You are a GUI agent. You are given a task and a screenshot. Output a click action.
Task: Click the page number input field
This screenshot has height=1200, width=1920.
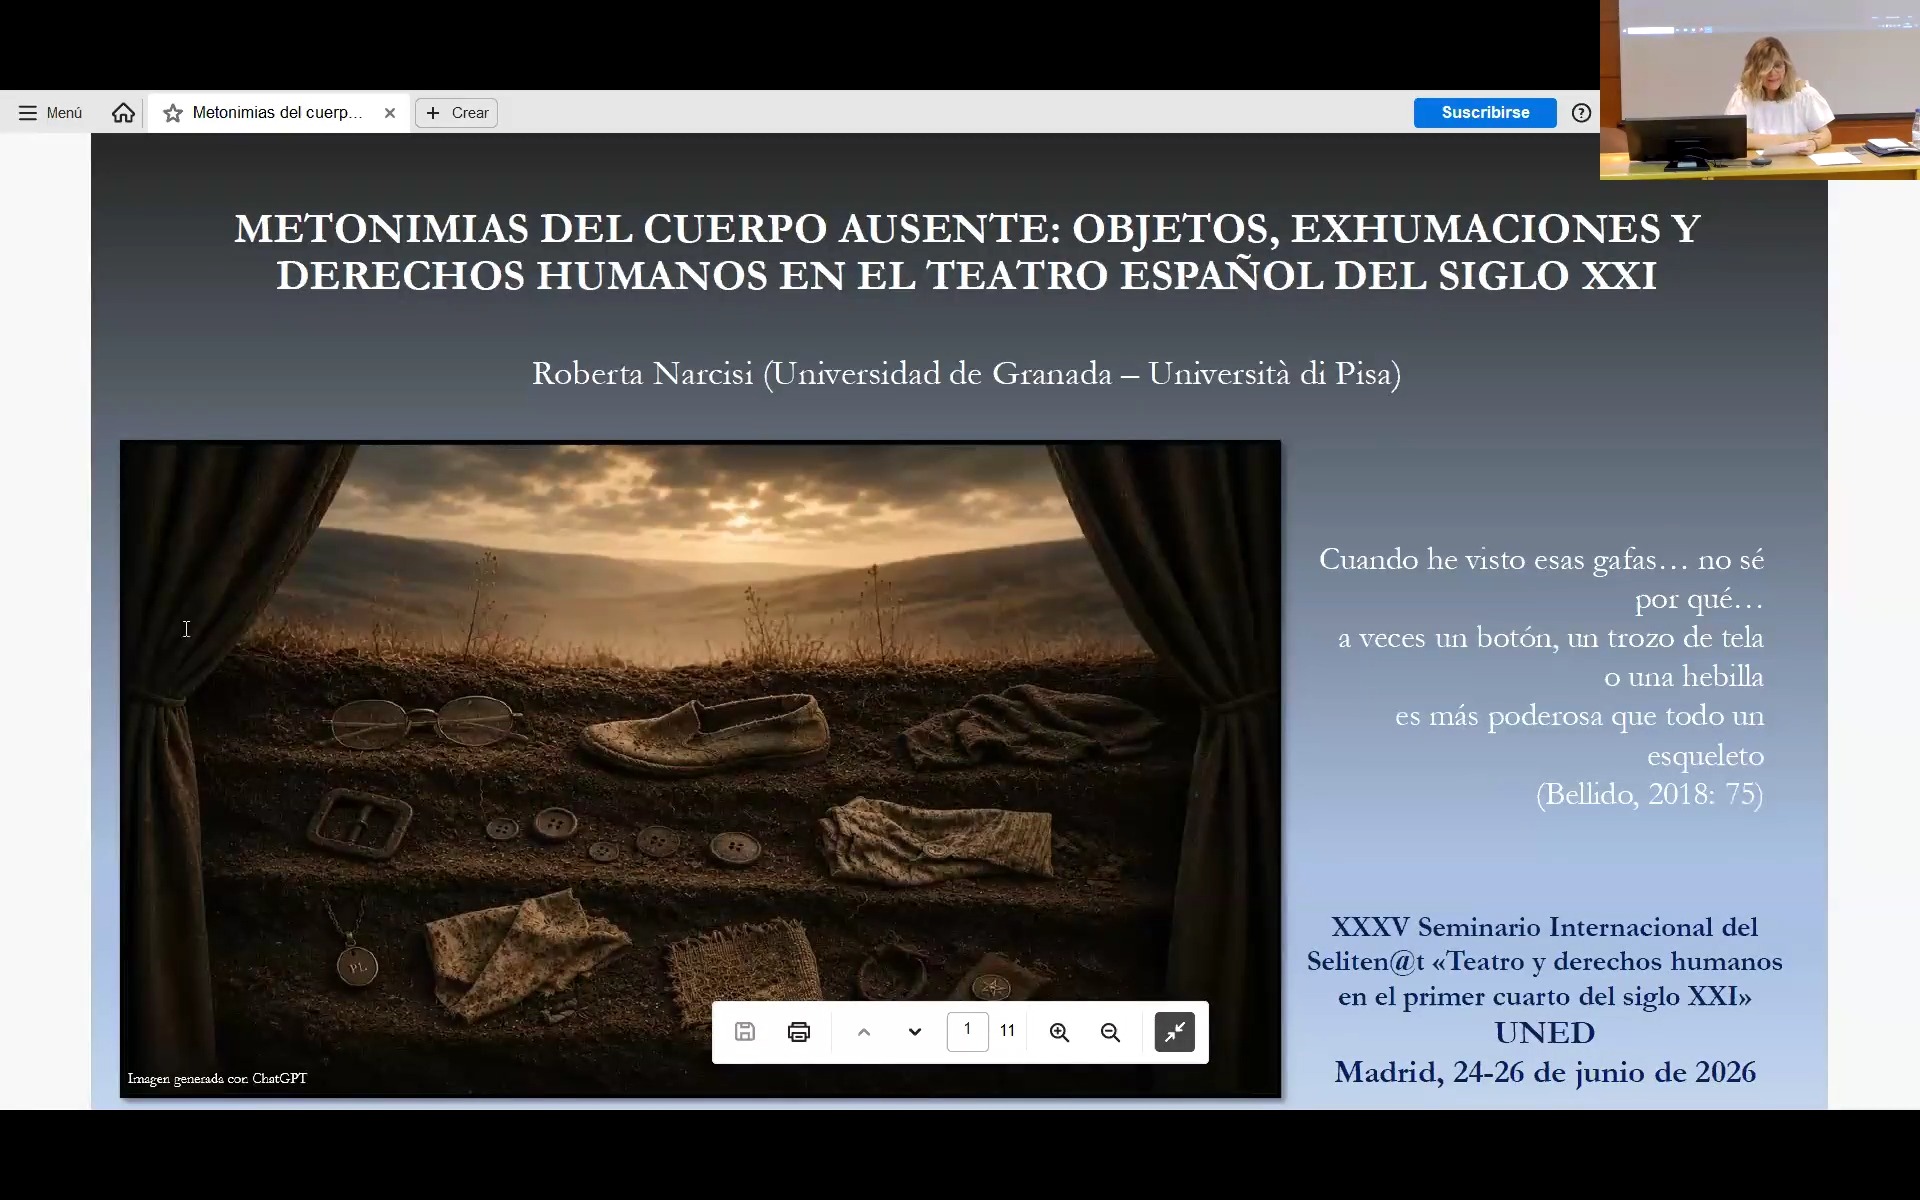click(x=967, y=1031)
